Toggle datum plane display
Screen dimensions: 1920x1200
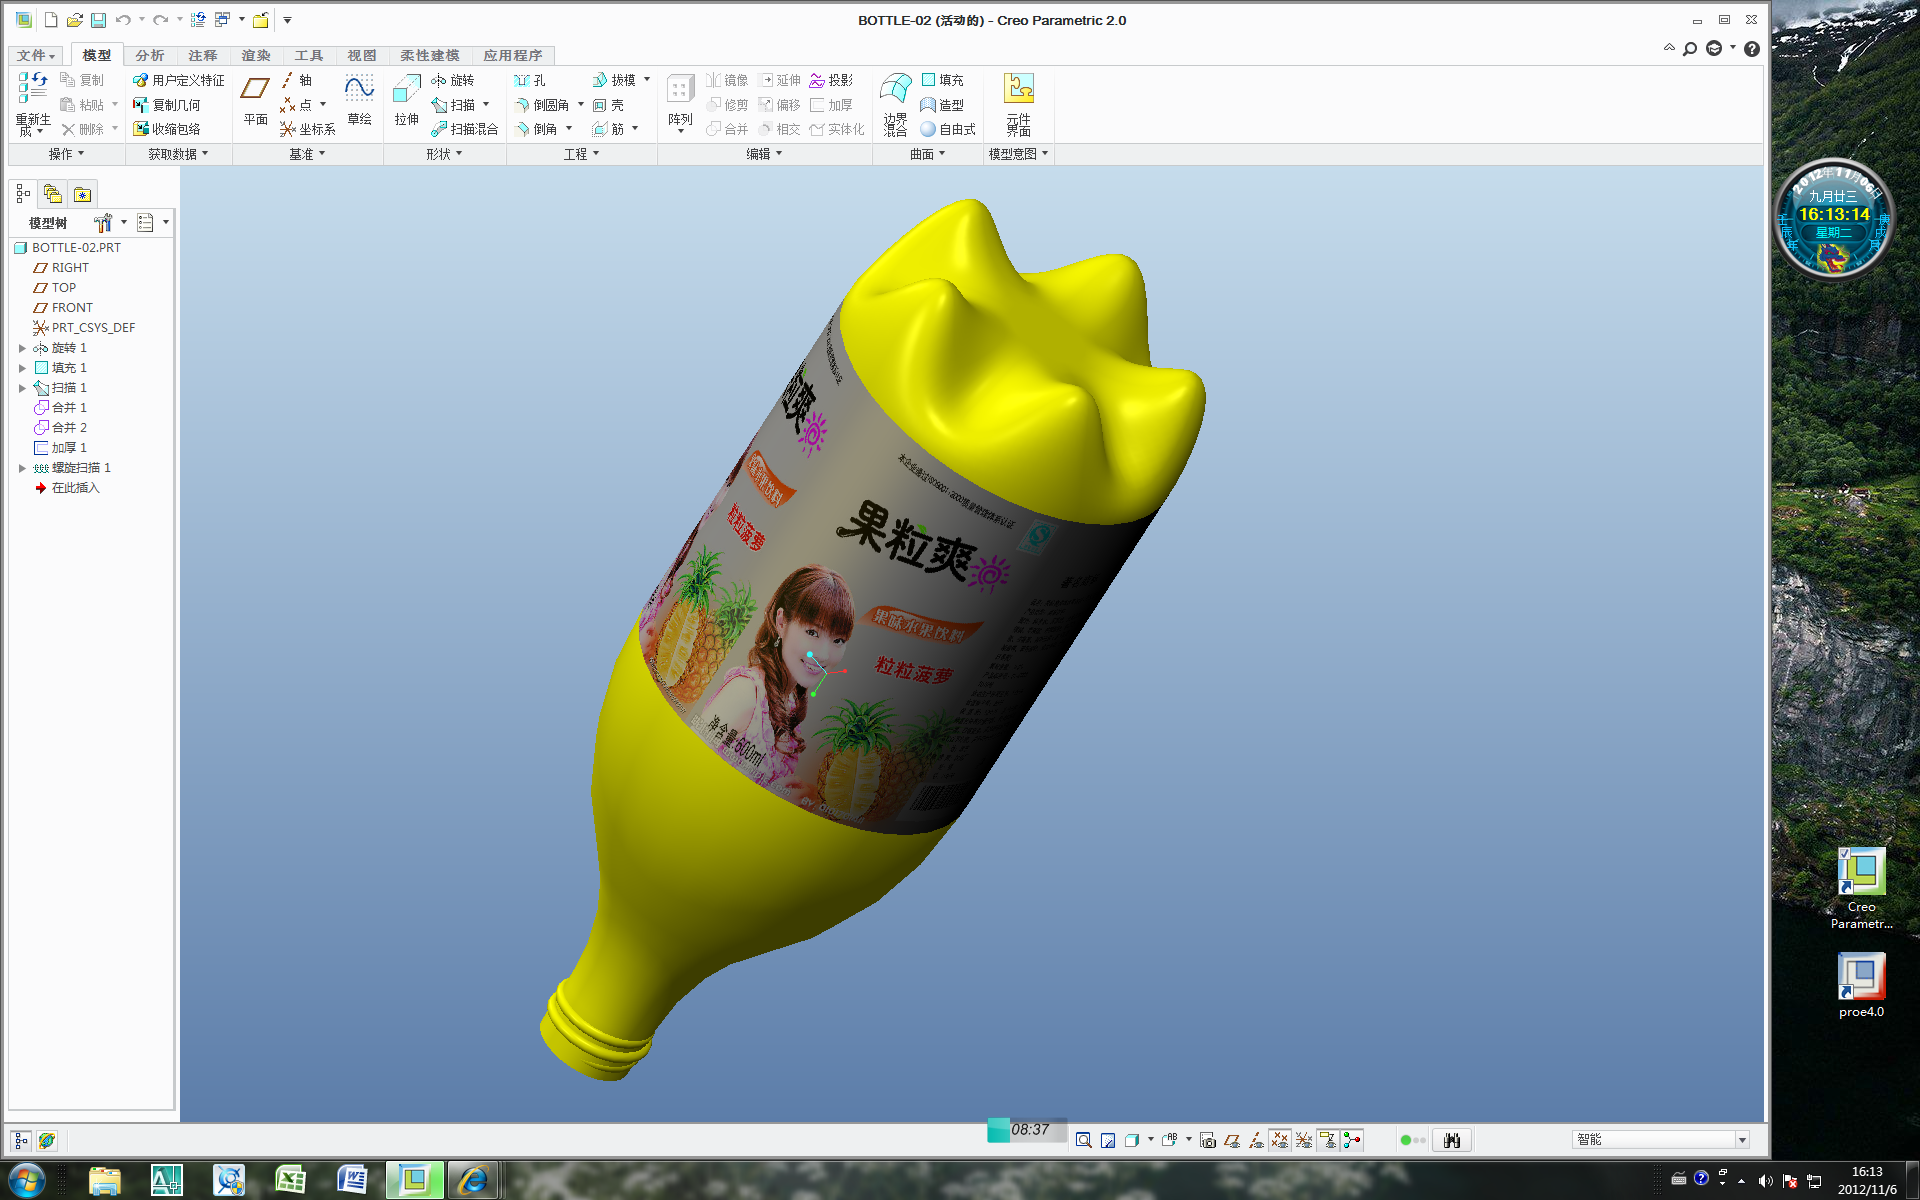pyautogui.click(x=1232, y=1140)
